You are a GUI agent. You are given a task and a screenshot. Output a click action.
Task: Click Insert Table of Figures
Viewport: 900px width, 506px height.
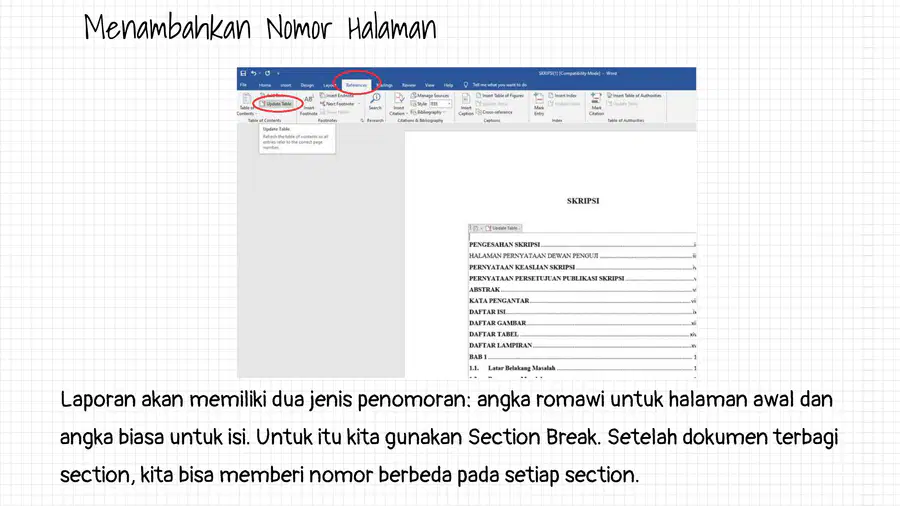pos(500,95)
